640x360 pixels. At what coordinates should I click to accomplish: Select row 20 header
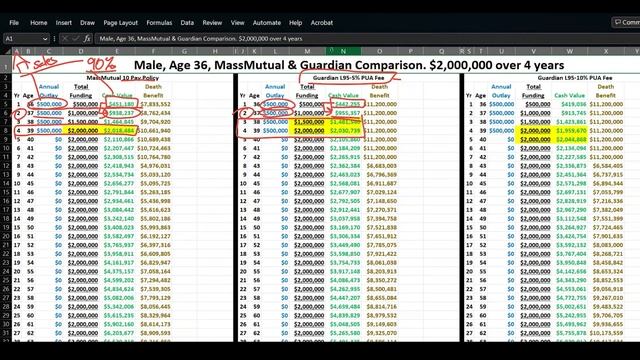coord(6,236)
